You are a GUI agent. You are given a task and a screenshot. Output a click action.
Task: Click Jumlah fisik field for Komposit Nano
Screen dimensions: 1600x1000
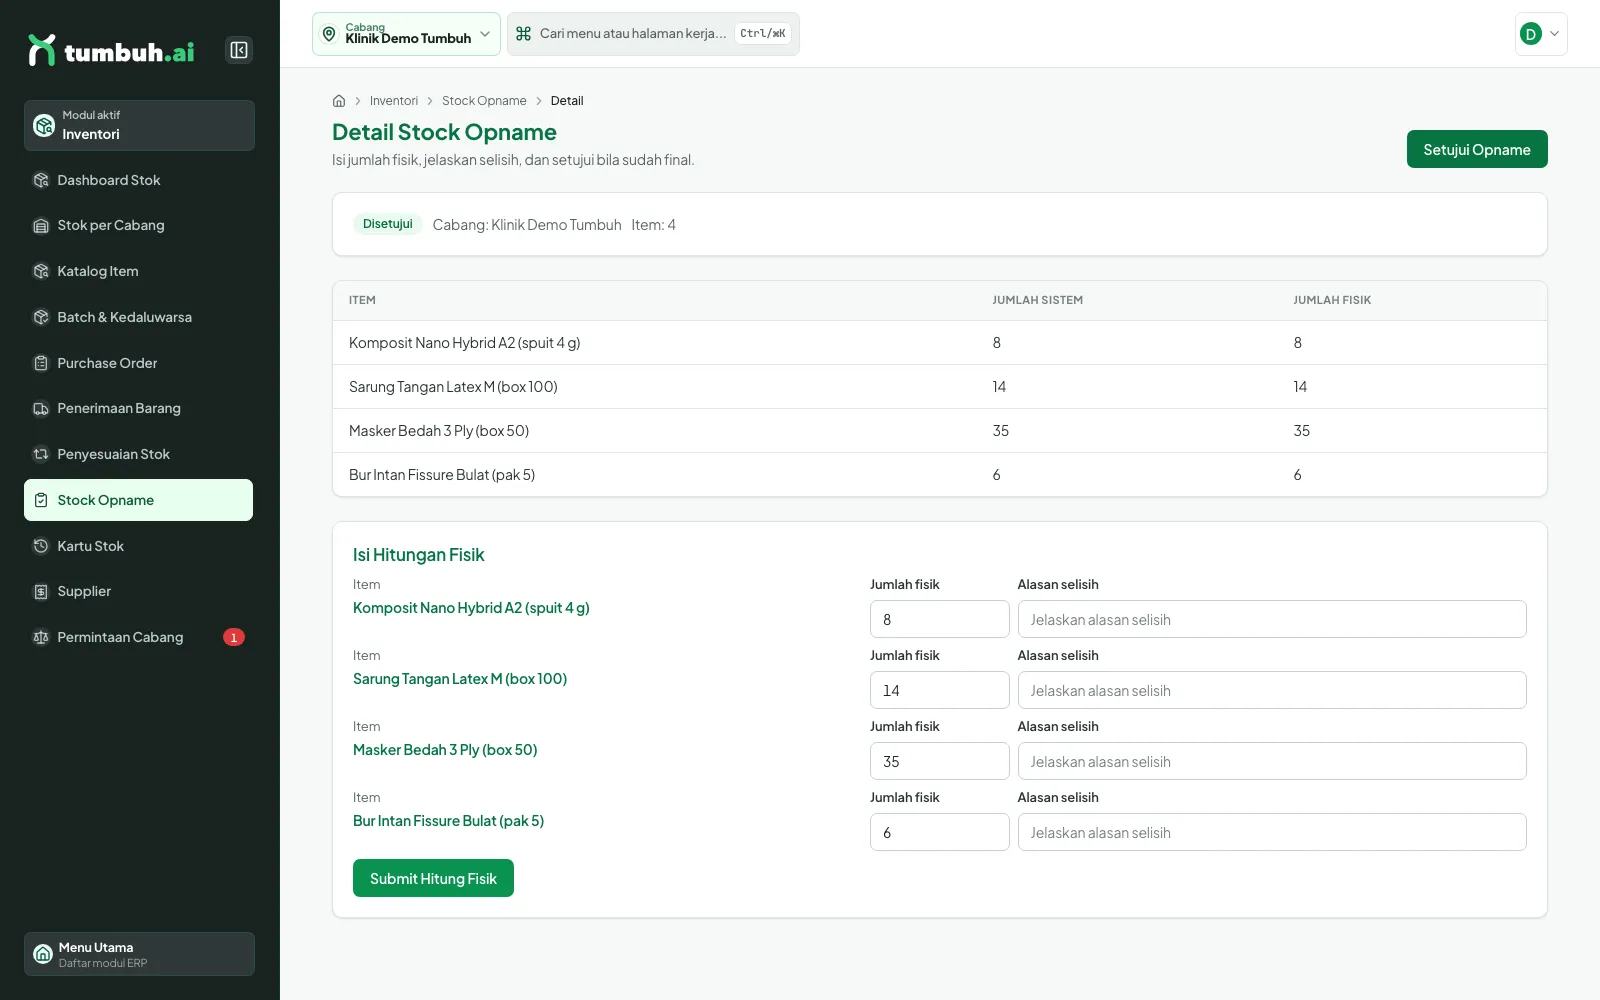pyautogui.click(x=939, y=619)
